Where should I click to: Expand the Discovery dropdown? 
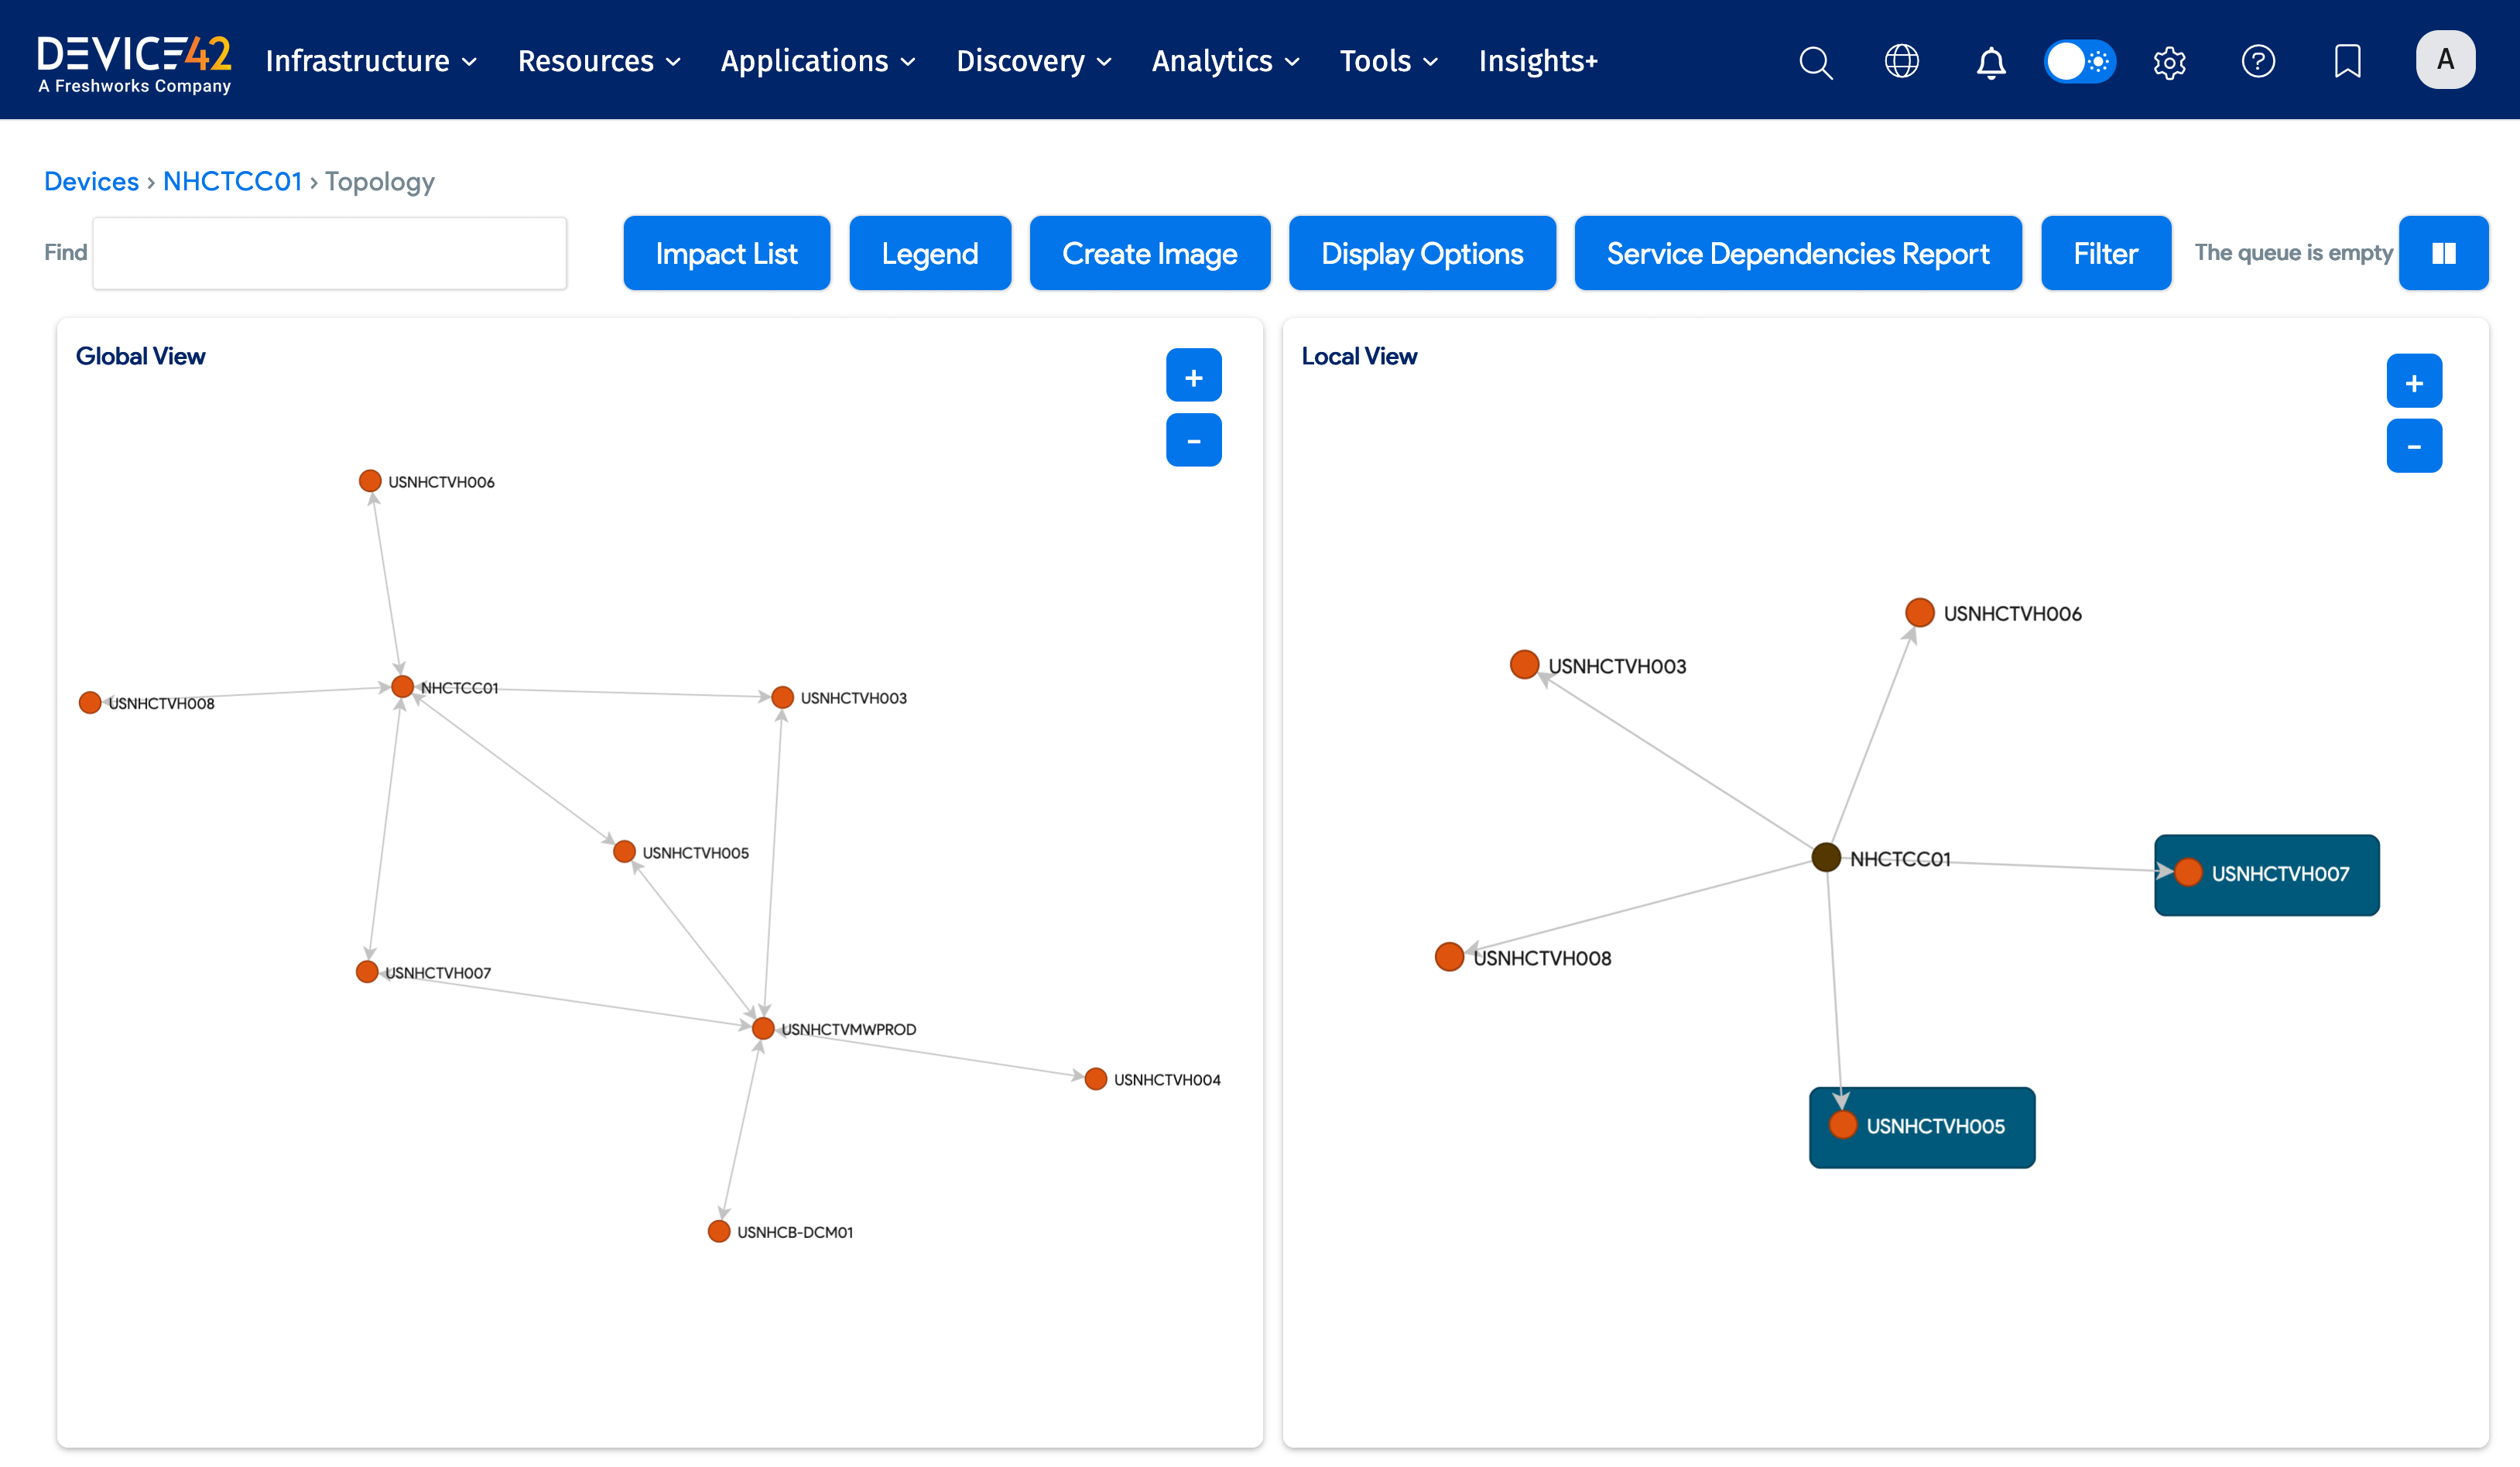click(x=1033, y=62)
